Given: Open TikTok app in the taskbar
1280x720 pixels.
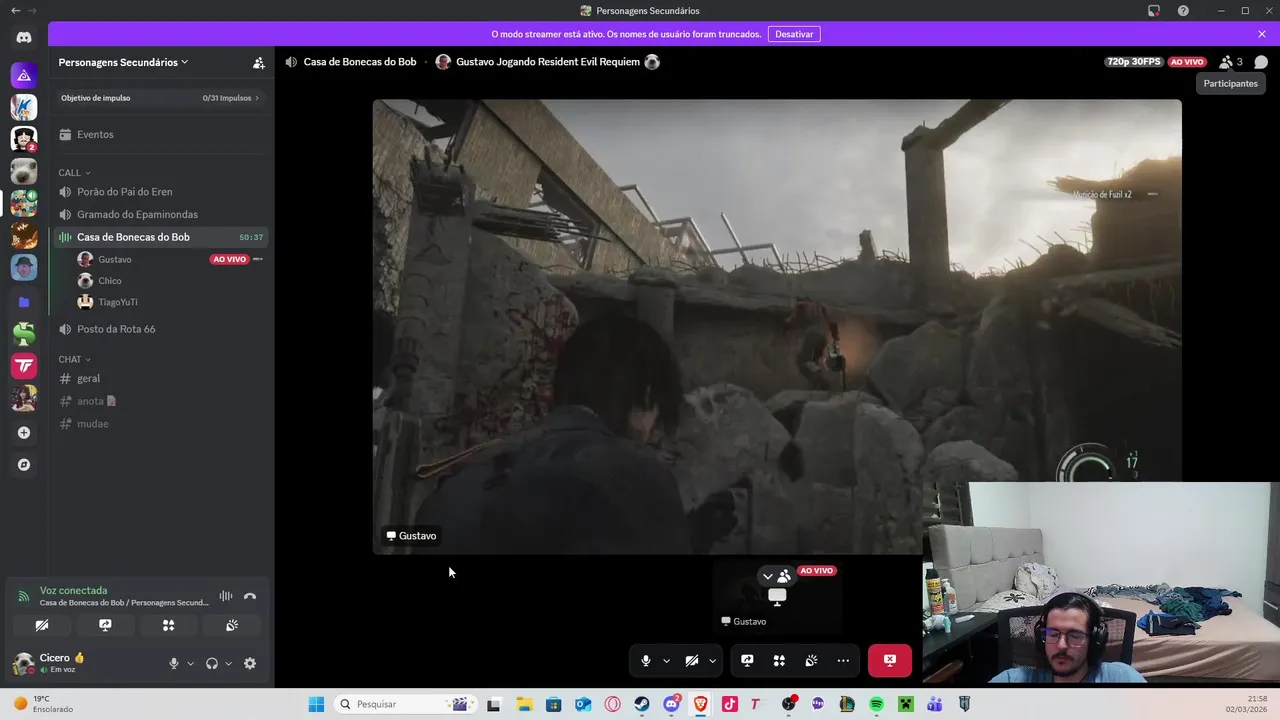Looking at the screenshot, I should (x=729, y=704).
